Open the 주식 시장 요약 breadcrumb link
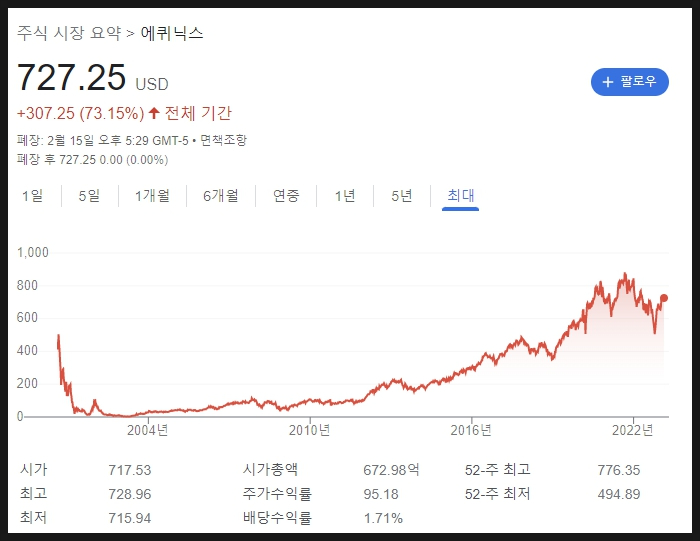700x541 pixels. pyautogui.click(x=69, y=33)
